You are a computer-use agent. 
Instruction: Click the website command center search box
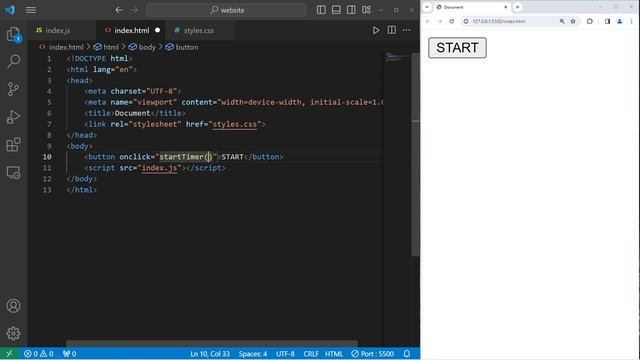(227, 10)
